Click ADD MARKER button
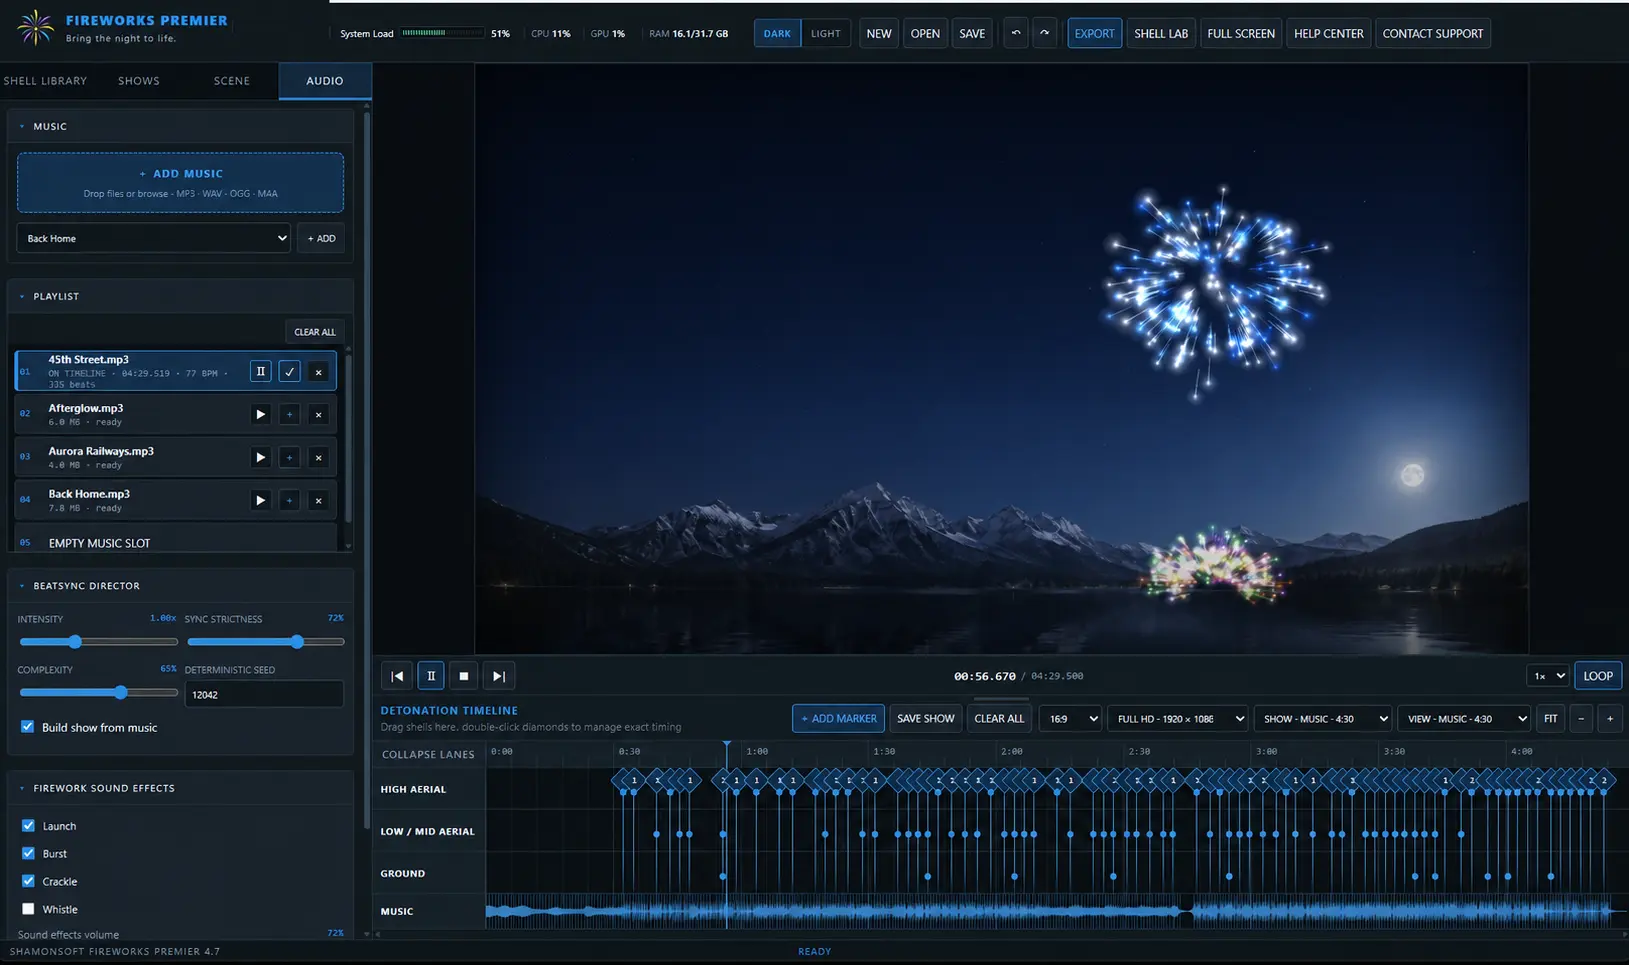 [838, 718]
